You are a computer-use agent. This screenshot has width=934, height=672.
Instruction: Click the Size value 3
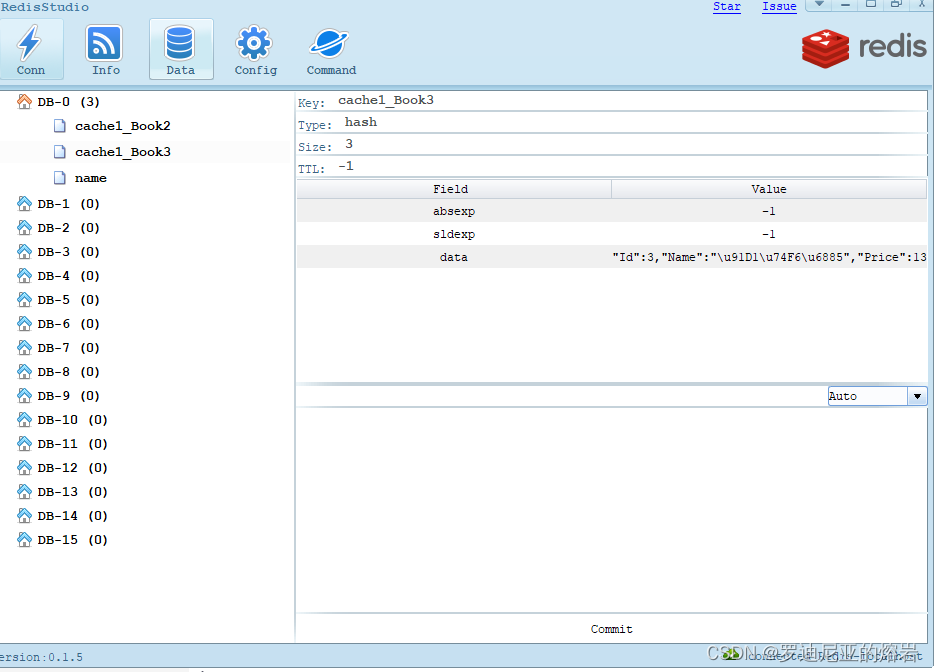348,144
